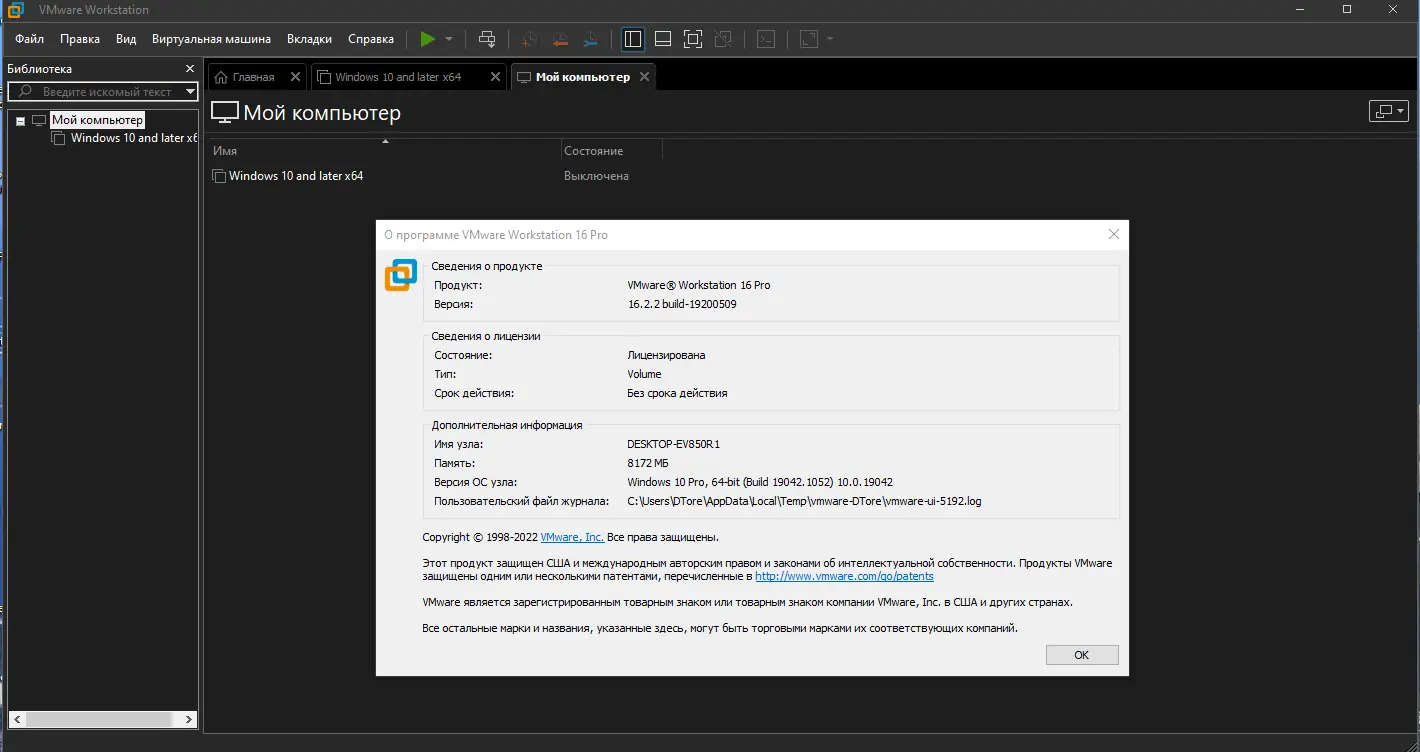Open the Вид menu
Image resolution: width=1420 pixels, height=752 pixels.
126,39
